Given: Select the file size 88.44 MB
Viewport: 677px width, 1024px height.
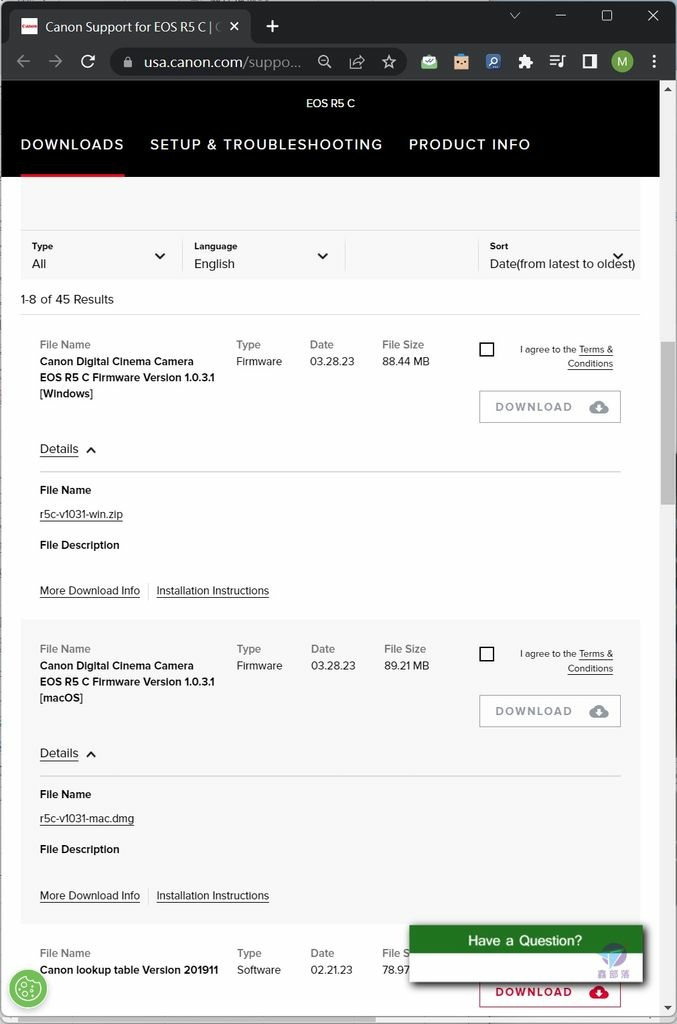Looking at the screenshot, I should pos(405,361).
